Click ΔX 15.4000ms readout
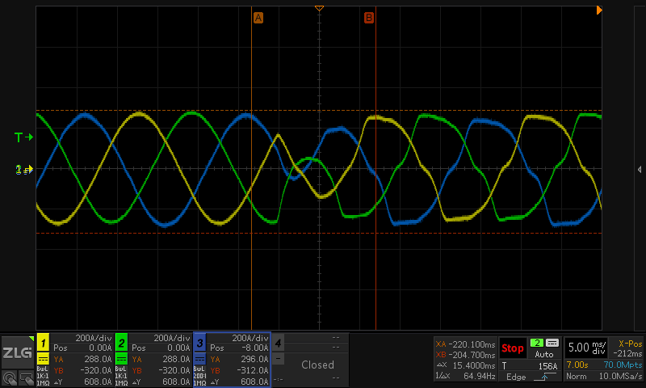This screenshot has height=388, width=646. (x=465, y=365)
